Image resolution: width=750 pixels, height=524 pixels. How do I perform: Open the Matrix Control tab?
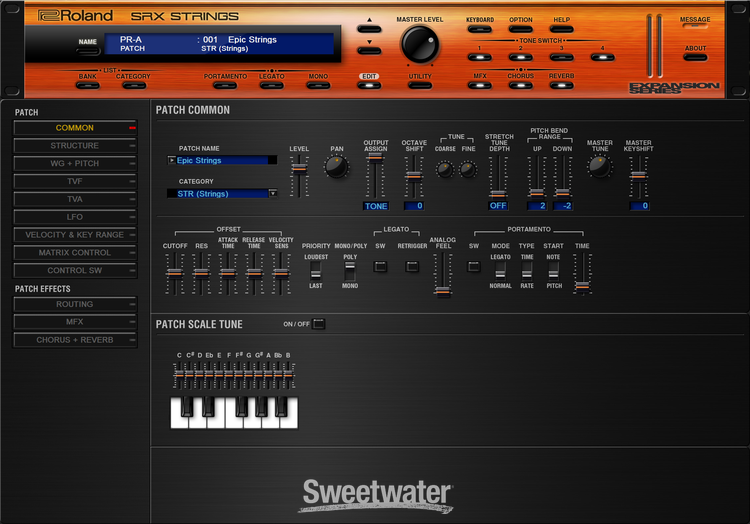75,252
